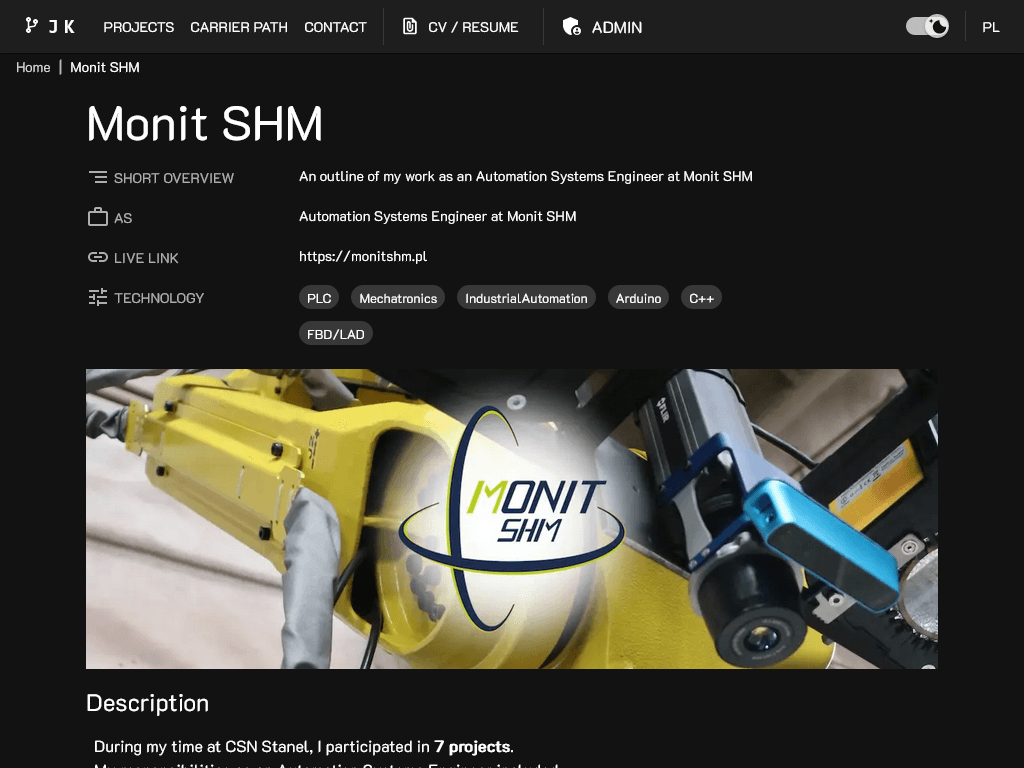This screenshot has height=768, width=1024.
Task: Click the Monit SHM banner image
Action: tap(511, 519)
